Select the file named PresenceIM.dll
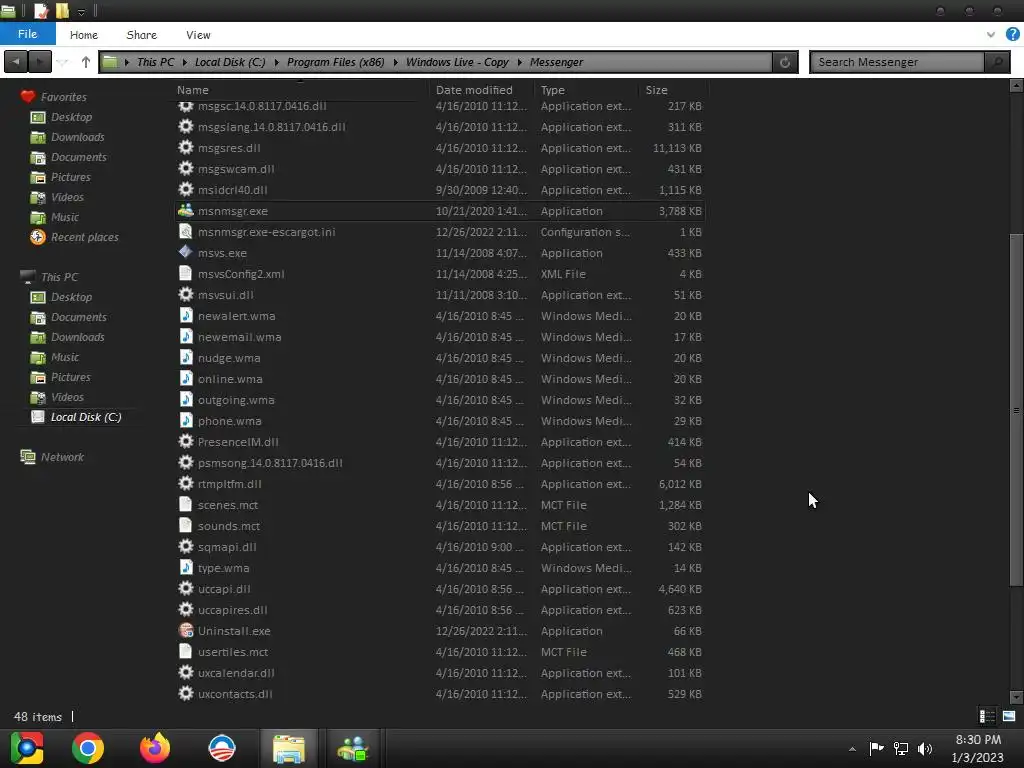The image size is (1024, 768). (x=238, y=442)
